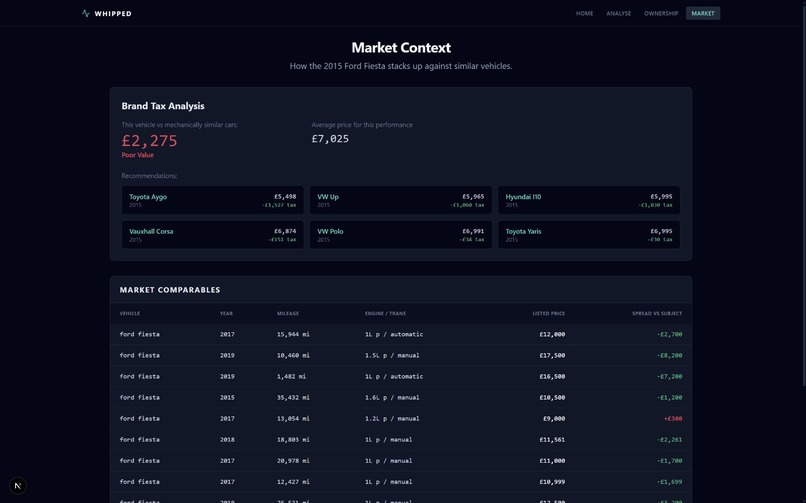Click the -£1,699 spread value
This screenshot has height=503, width=806.
669,482
